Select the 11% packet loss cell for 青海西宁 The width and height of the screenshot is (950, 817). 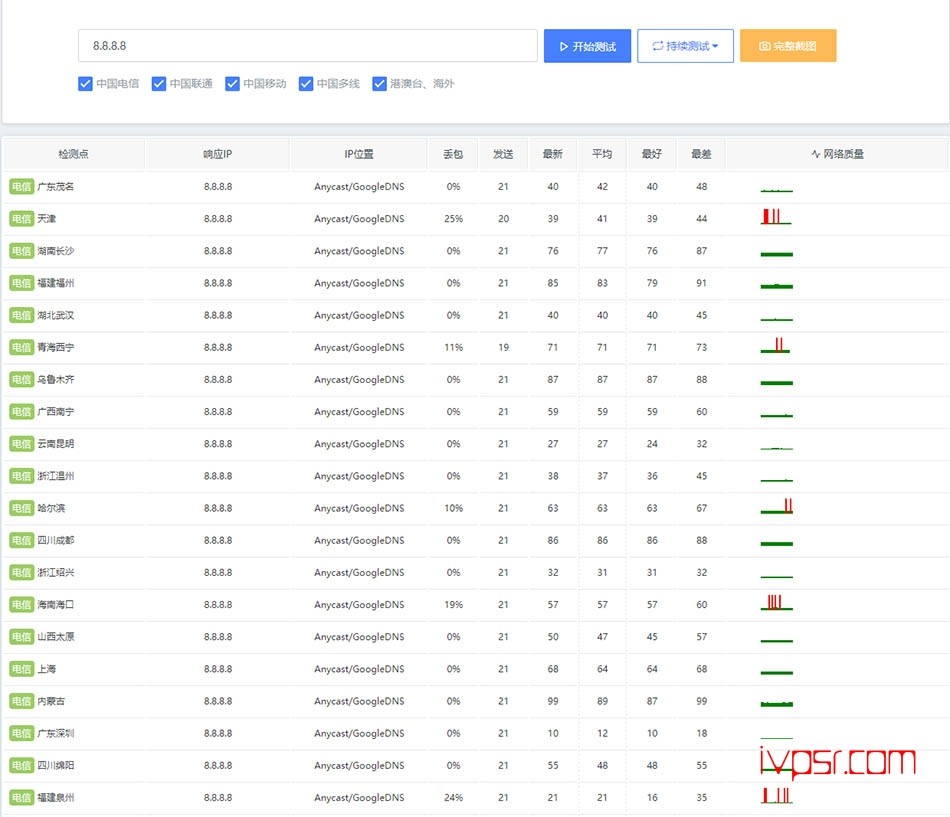(x=453, y=347)
